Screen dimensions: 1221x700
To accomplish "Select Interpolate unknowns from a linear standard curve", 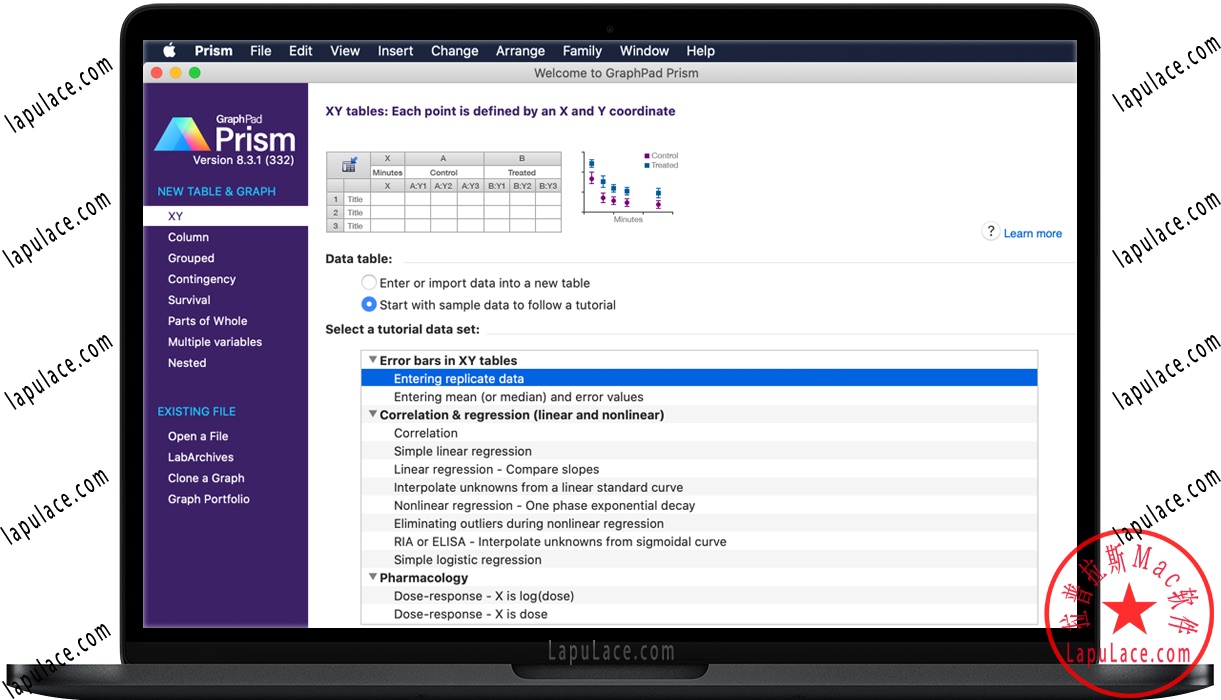I will click(x=699, y=487).
